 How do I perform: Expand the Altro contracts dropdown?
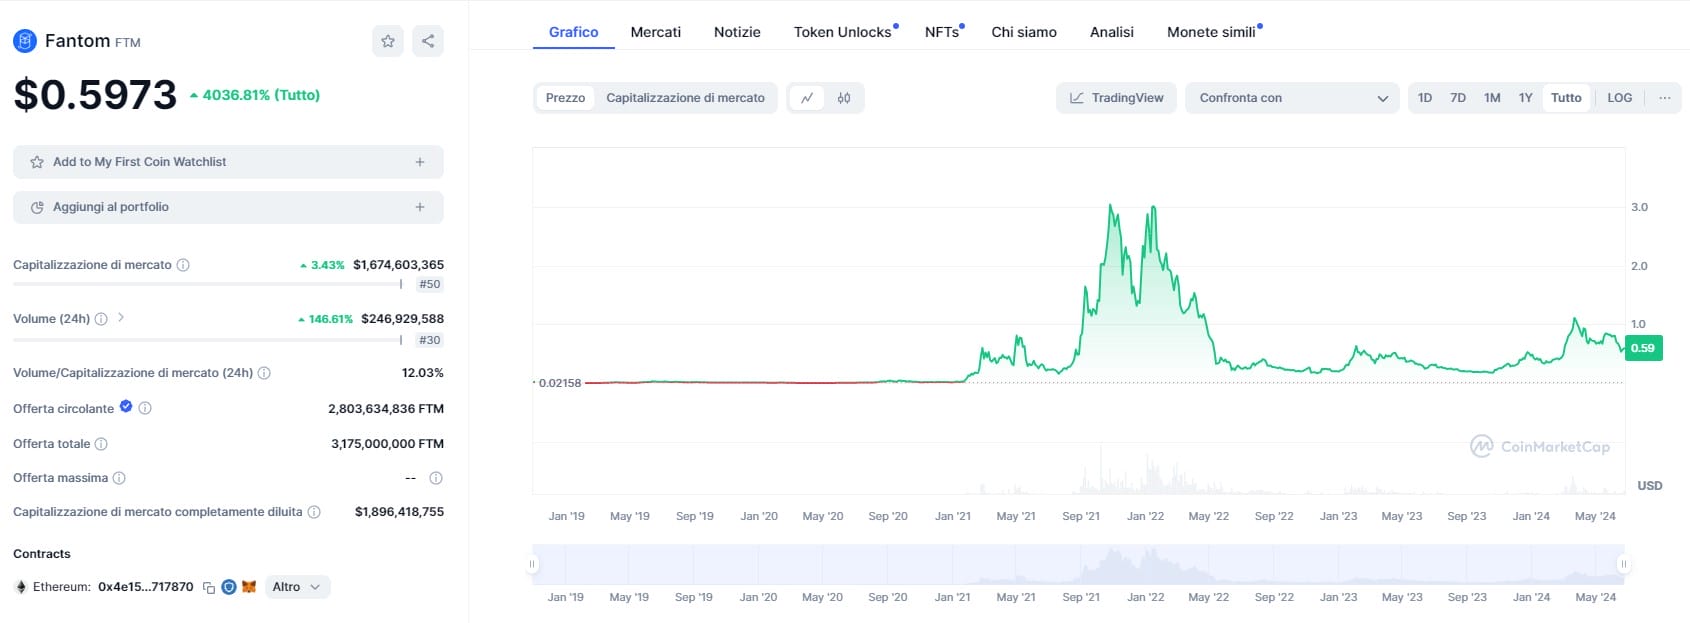click(296, 587)
